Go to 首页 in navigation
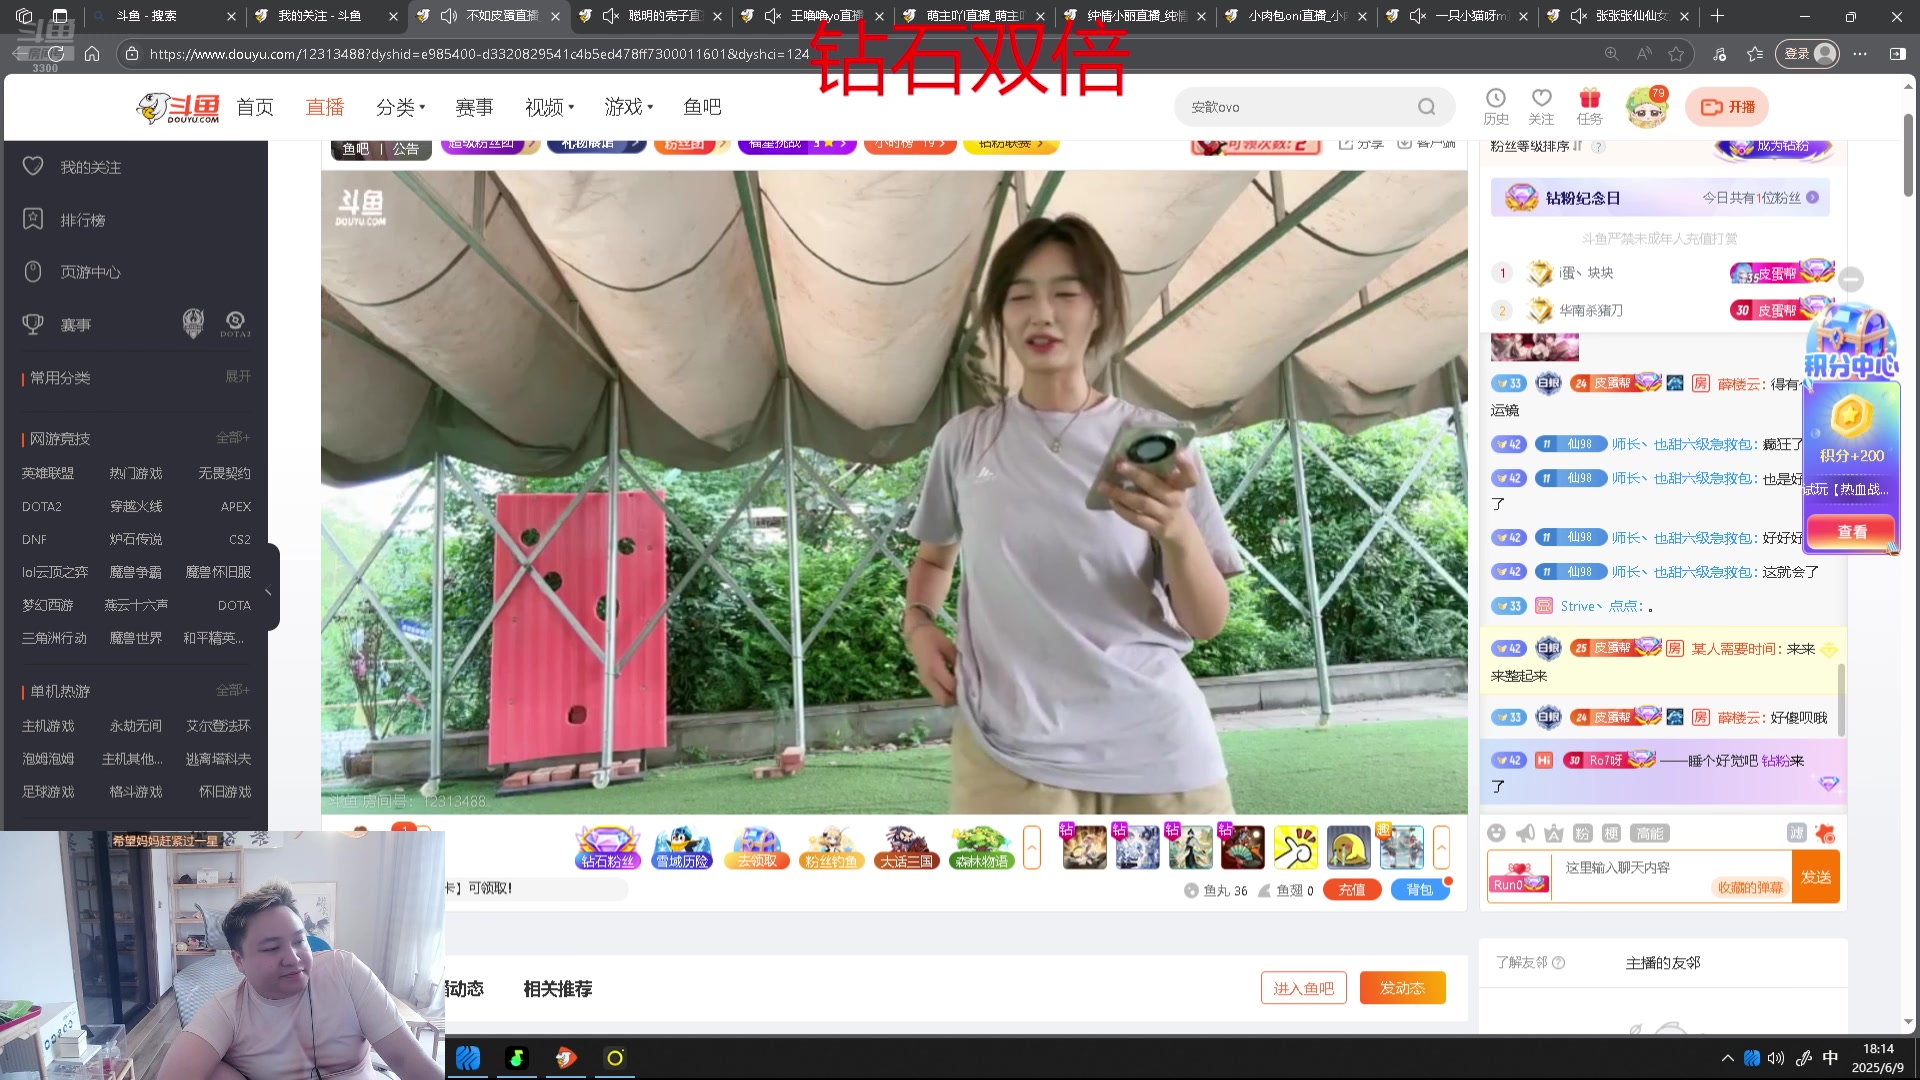1920x1080 pixels. point(255,107)
